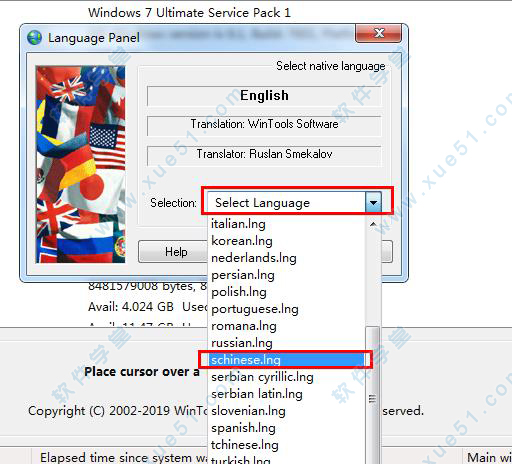The width and height of the screenshot is (512, 464).
Task: Close the Language Panel window
Action: [x=378, y=33]
